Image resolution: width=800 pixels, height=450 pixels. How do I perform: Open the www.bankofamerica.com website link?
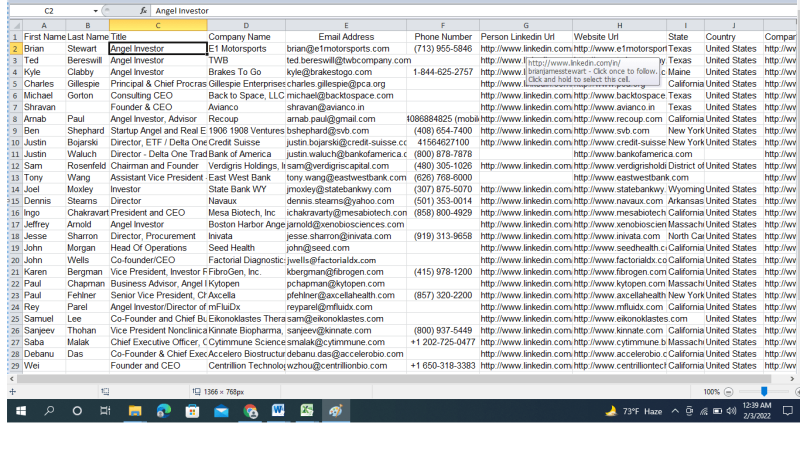(x=619, y=154)
